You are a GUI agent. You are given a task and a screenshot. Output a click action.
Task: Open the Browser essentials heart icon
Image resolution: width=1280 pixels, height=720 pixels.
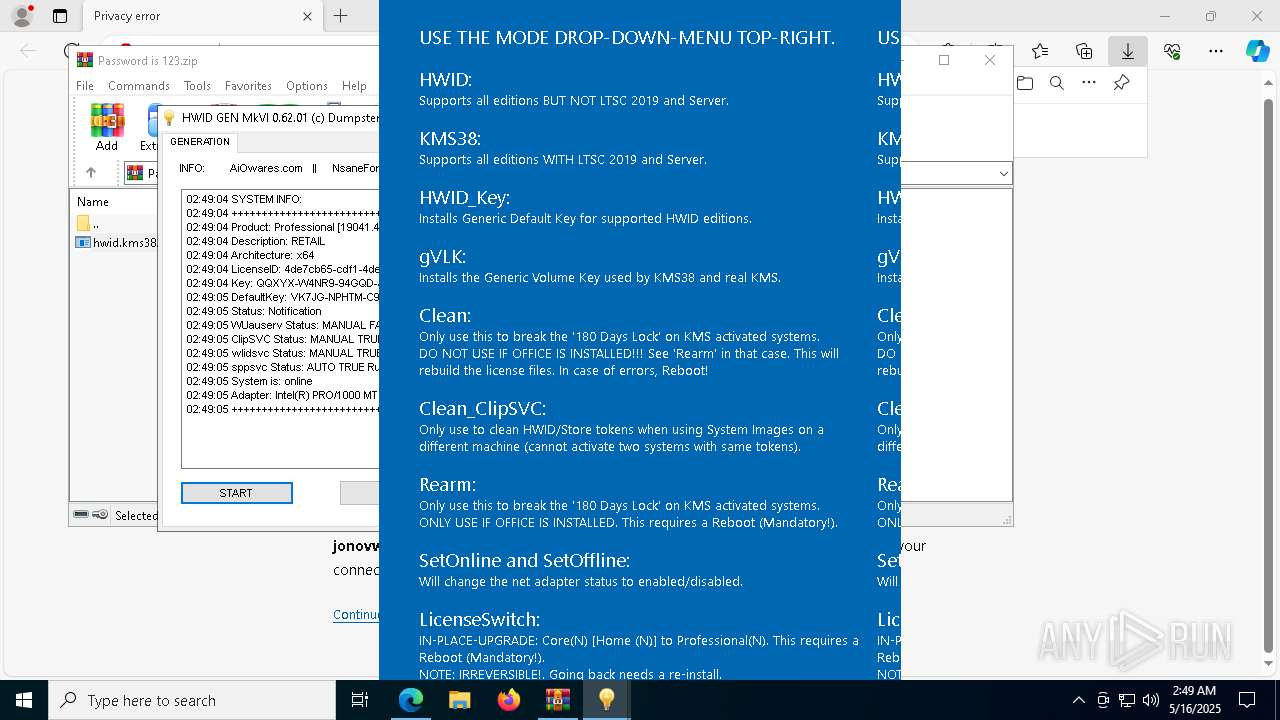(1172, 51)
